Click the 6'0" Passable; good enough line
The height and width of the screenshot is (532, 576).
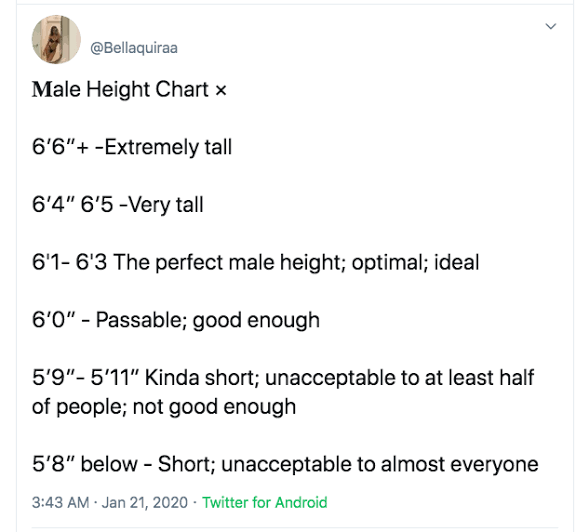[176, 320]
